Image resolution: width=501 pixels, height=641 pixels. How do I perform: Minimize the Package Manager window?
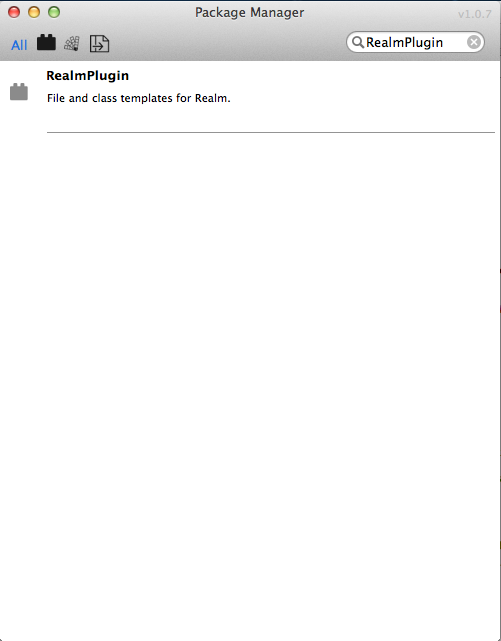34,12
